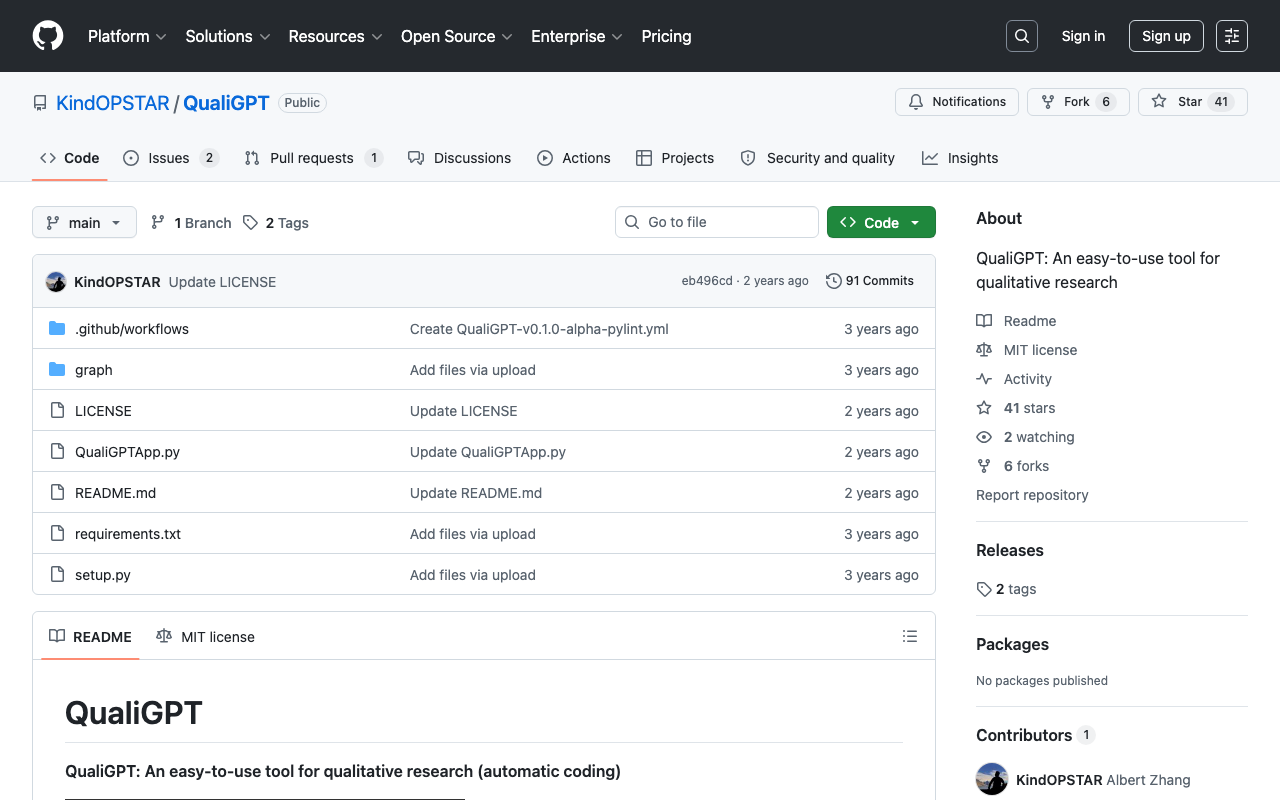This screenshot has height=800, width=1280.
Task: Open the Actions tab
Action: click(574, 158)
